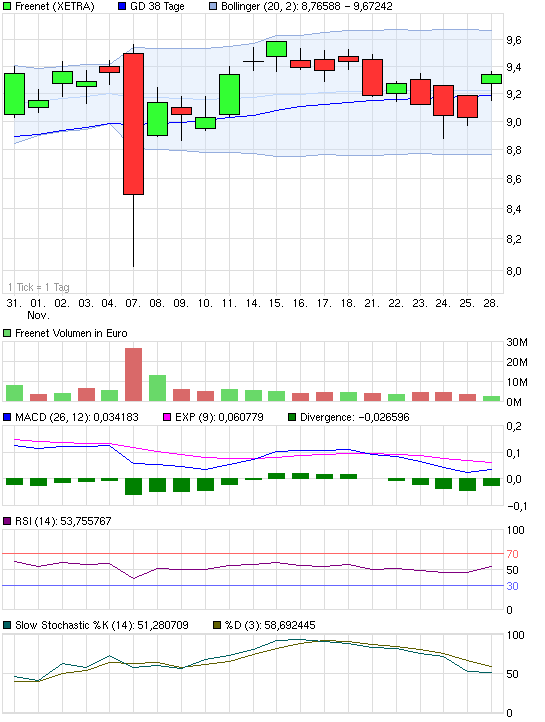Click the green candlestick on the 31.
545x722 pixels.
(x=14, y=94)
